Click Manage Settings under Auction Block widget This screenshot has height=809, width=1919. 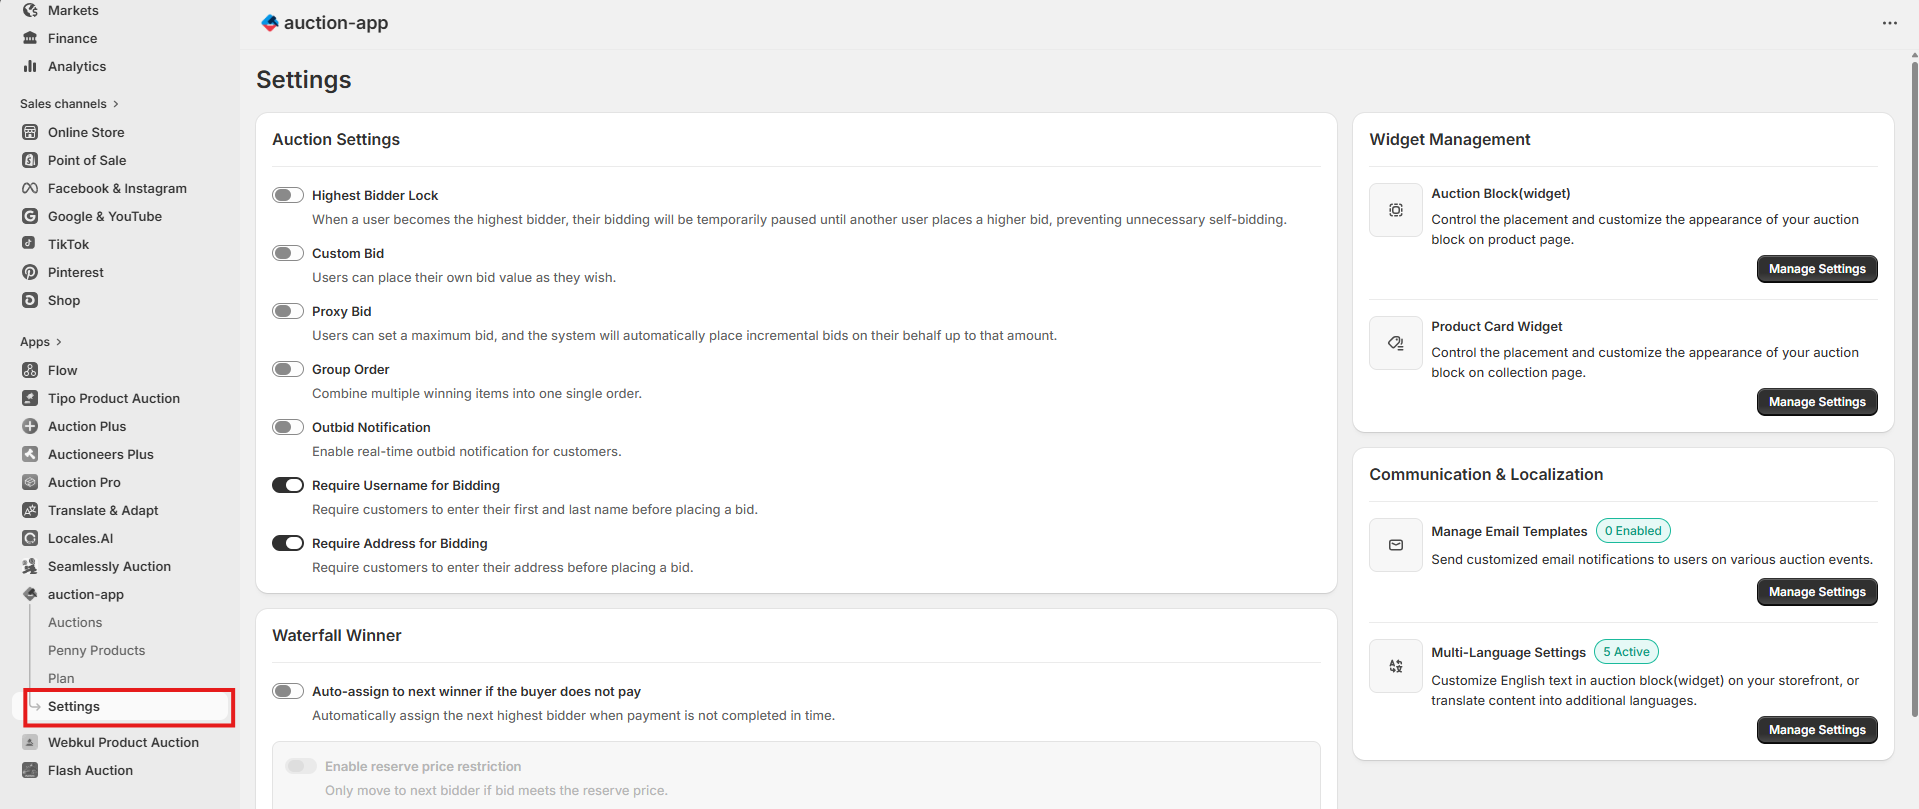[1816, 269]
